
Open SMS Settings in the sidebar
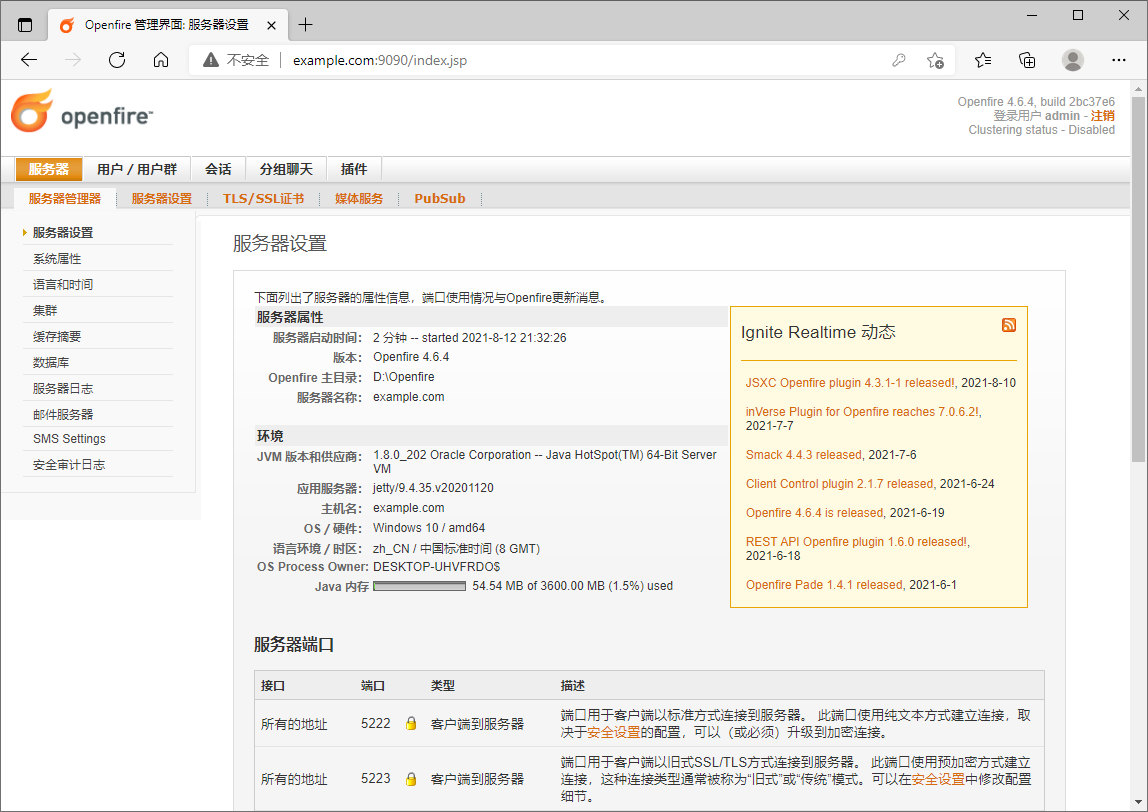point(70,439)
